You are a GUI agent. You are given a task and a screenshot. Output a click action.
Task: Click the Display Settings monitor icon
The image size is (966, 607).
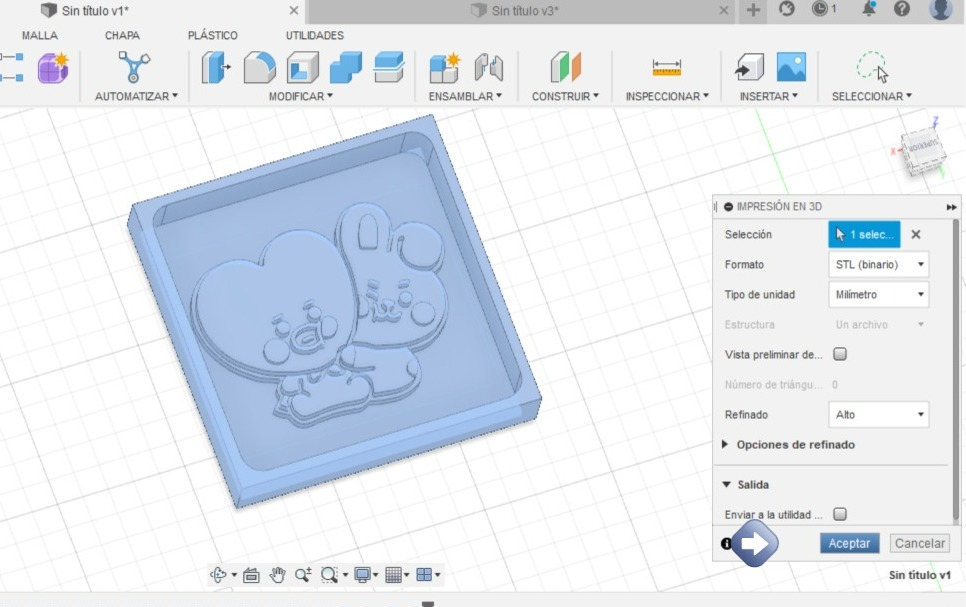point(362,575)
